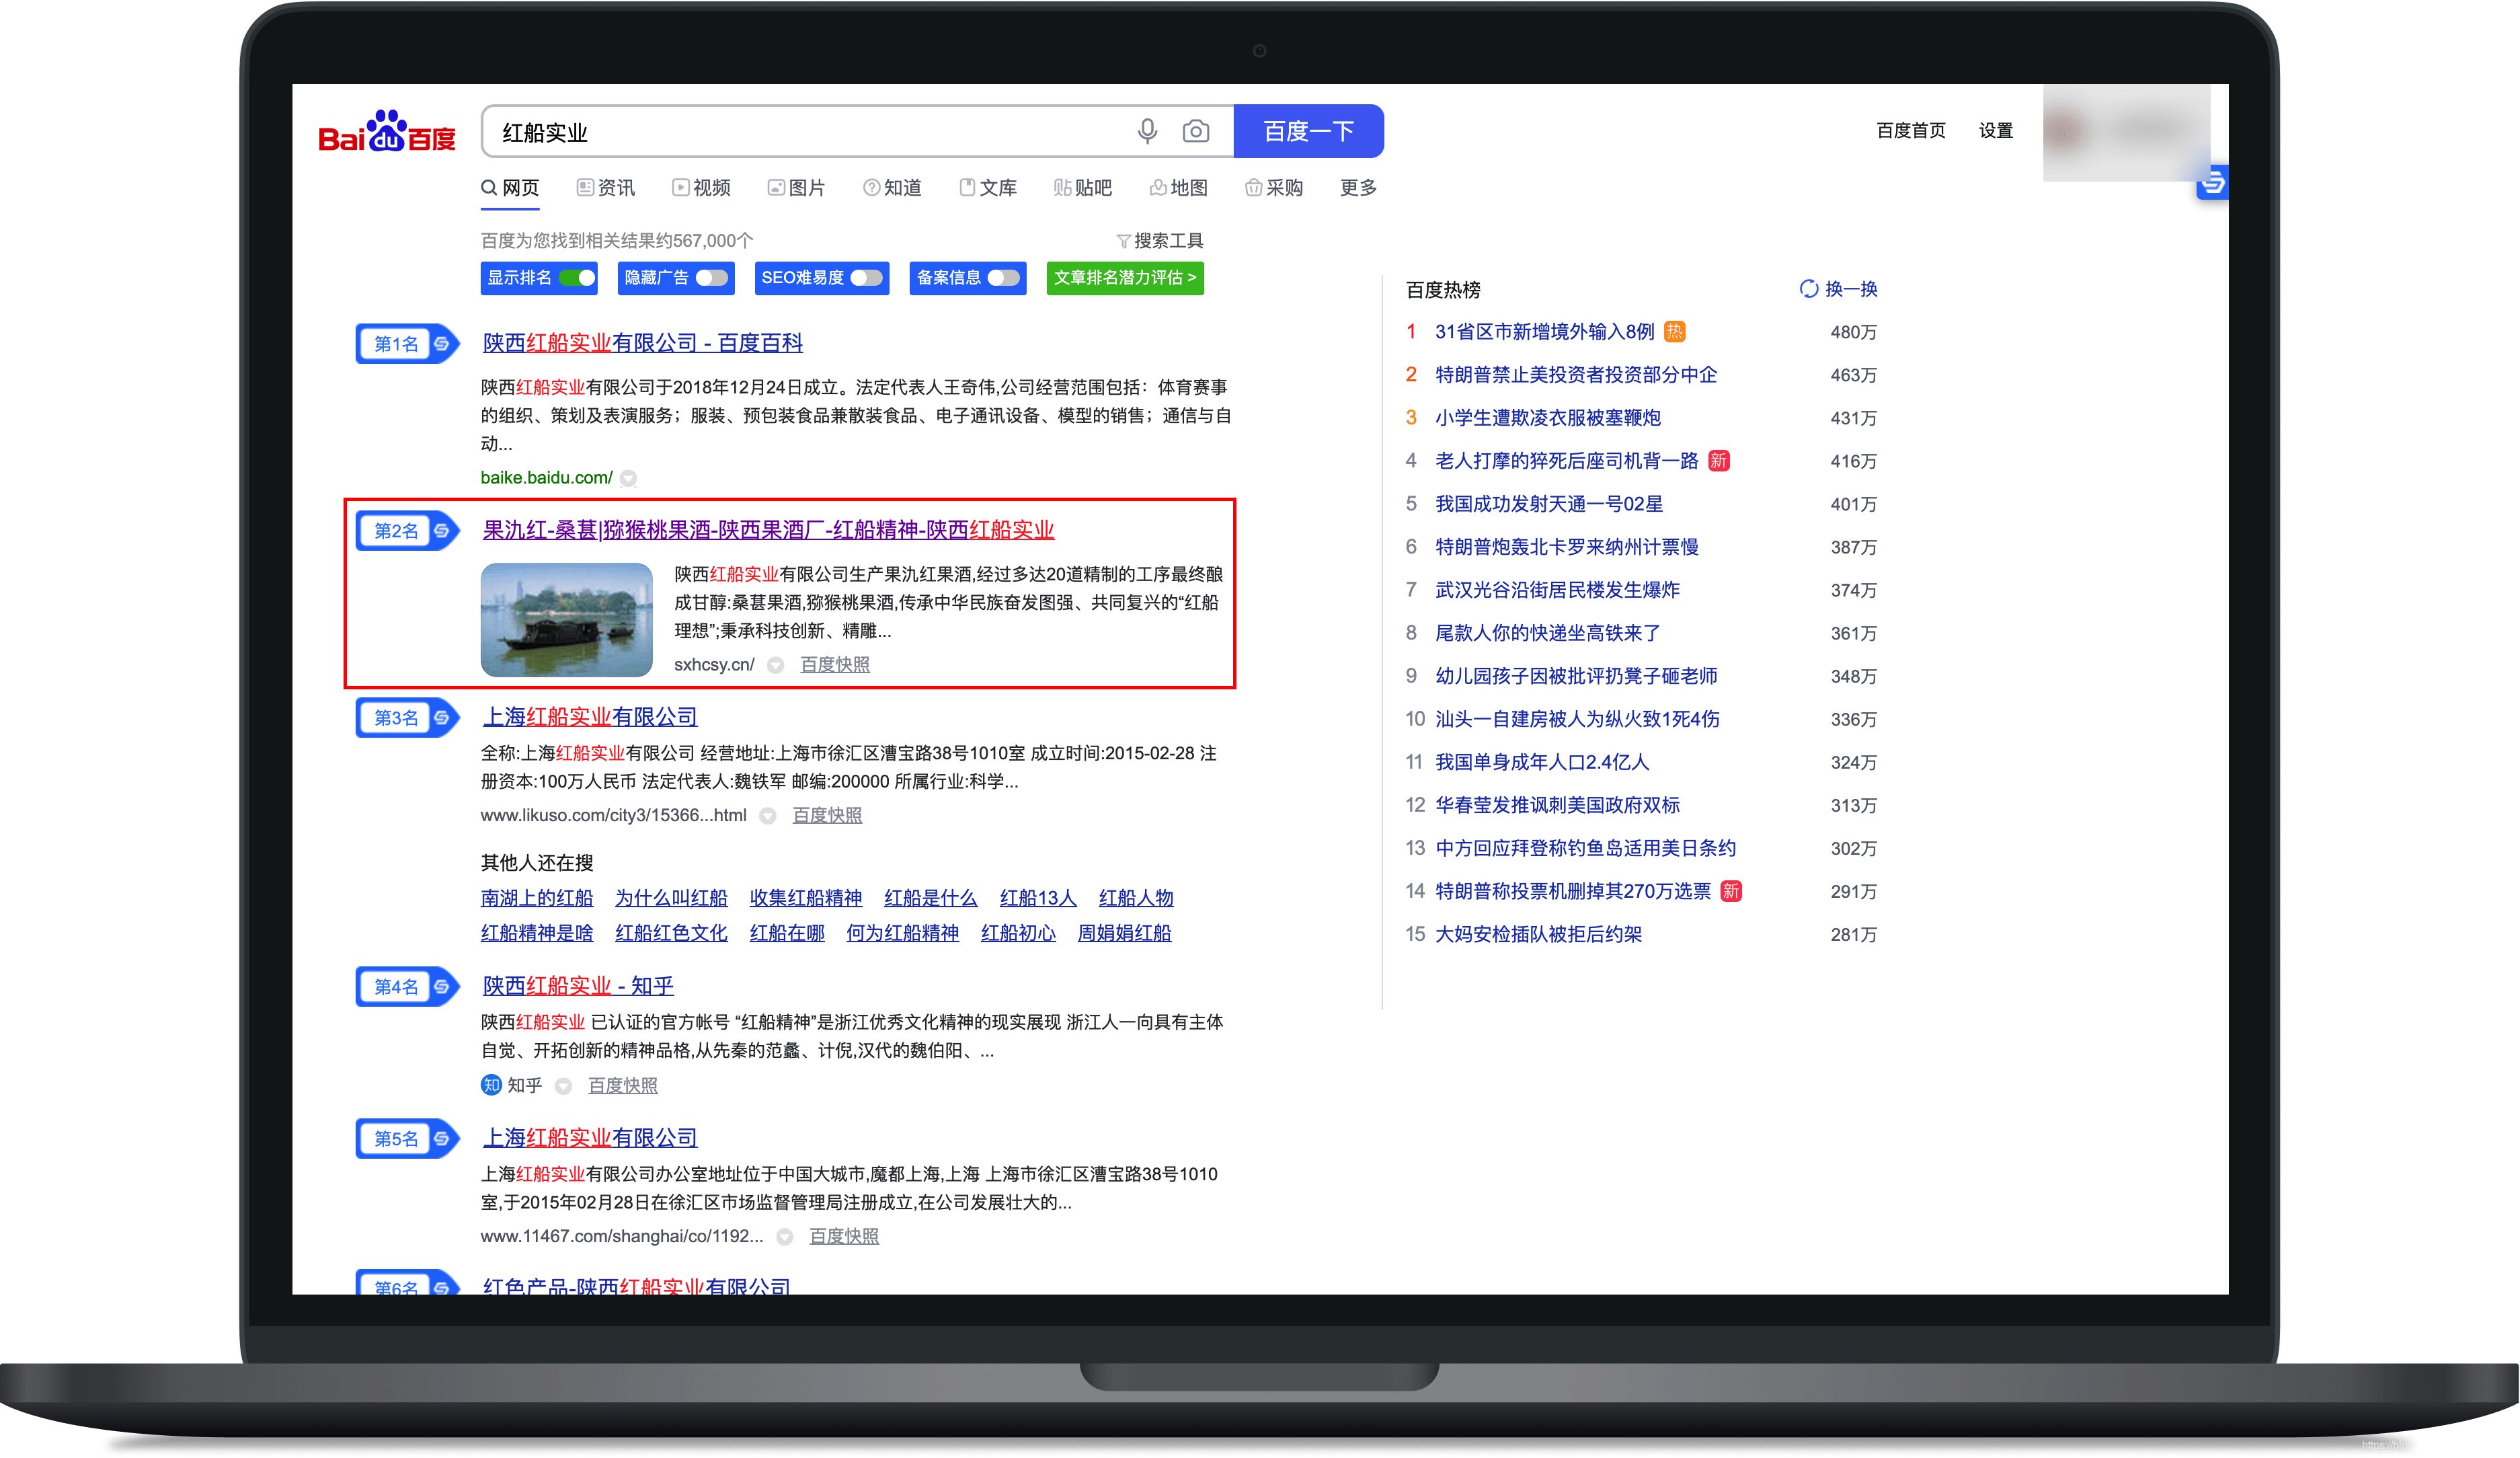Open camera image search icon
The height and width of the screenshot is (1458, 2520).
pyautogui.click(x=1195, y=131)
